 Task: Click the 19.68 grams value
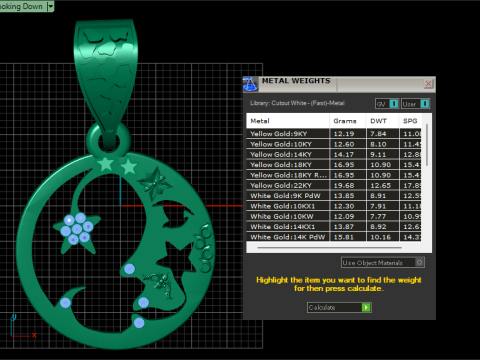(344, 185)
